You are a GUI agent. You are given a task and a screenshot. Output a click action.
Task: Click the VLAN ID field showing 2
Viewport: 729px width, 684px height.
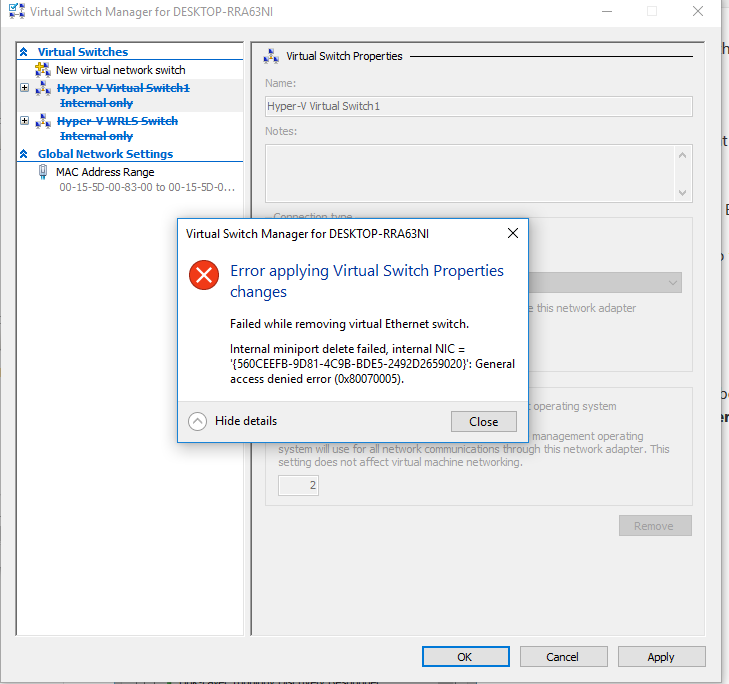coord(298,485)
